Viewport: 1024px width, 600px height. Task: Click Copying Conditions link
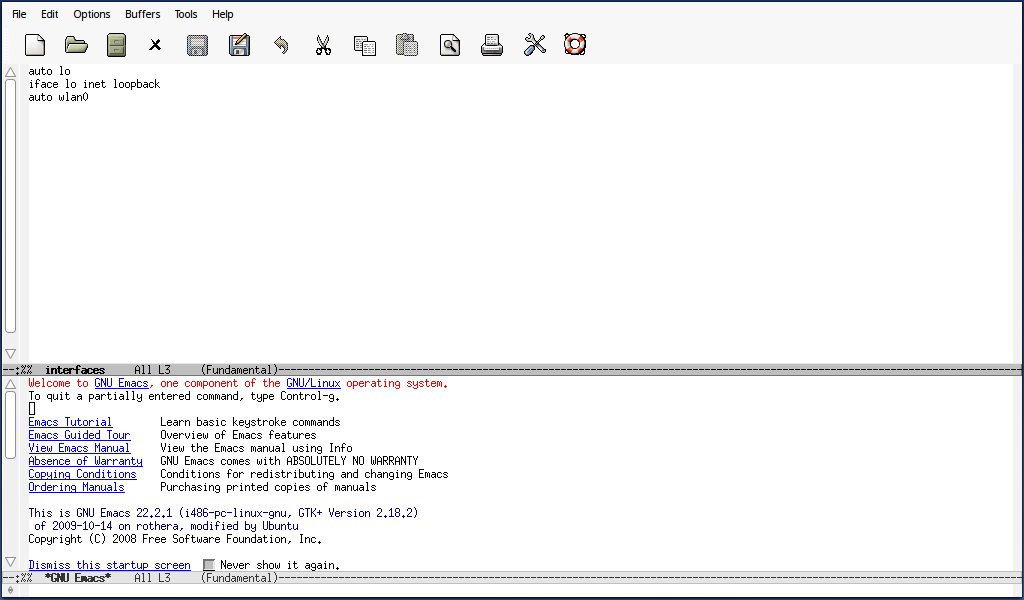point(82,475)
